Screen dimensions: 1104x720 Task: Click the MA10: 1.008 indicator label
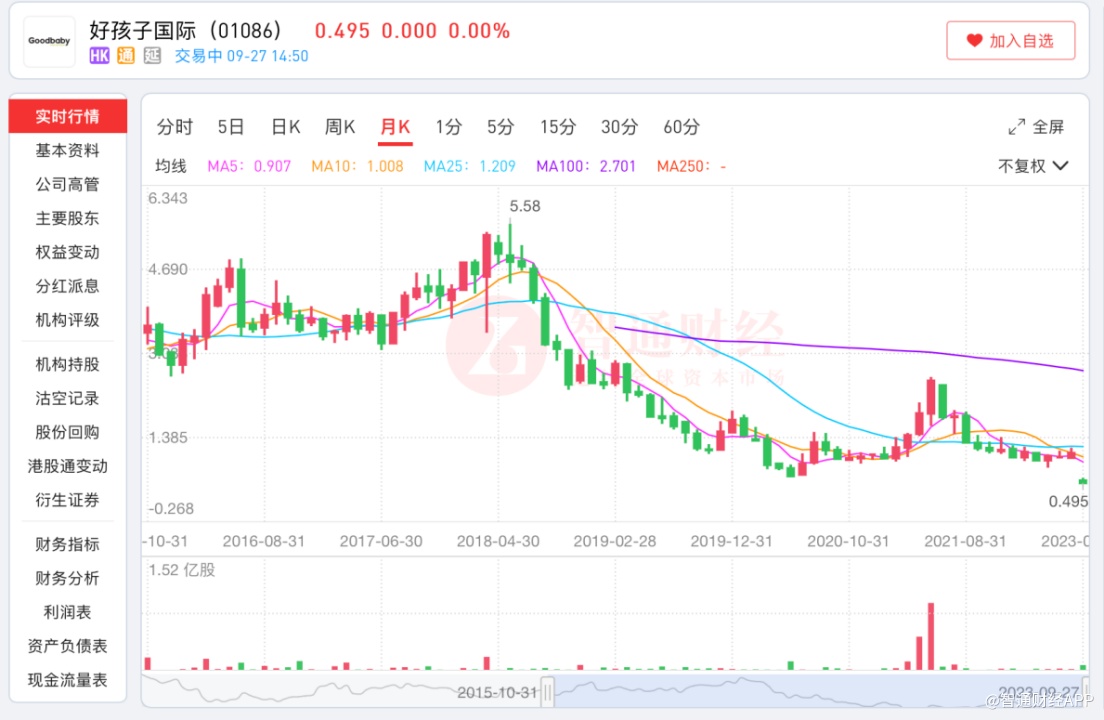[x=358, y=166]
